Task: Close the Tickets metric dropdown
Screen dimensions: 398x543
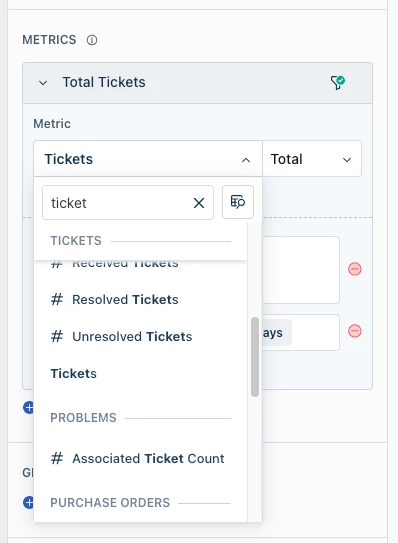Action: (246, 160)
